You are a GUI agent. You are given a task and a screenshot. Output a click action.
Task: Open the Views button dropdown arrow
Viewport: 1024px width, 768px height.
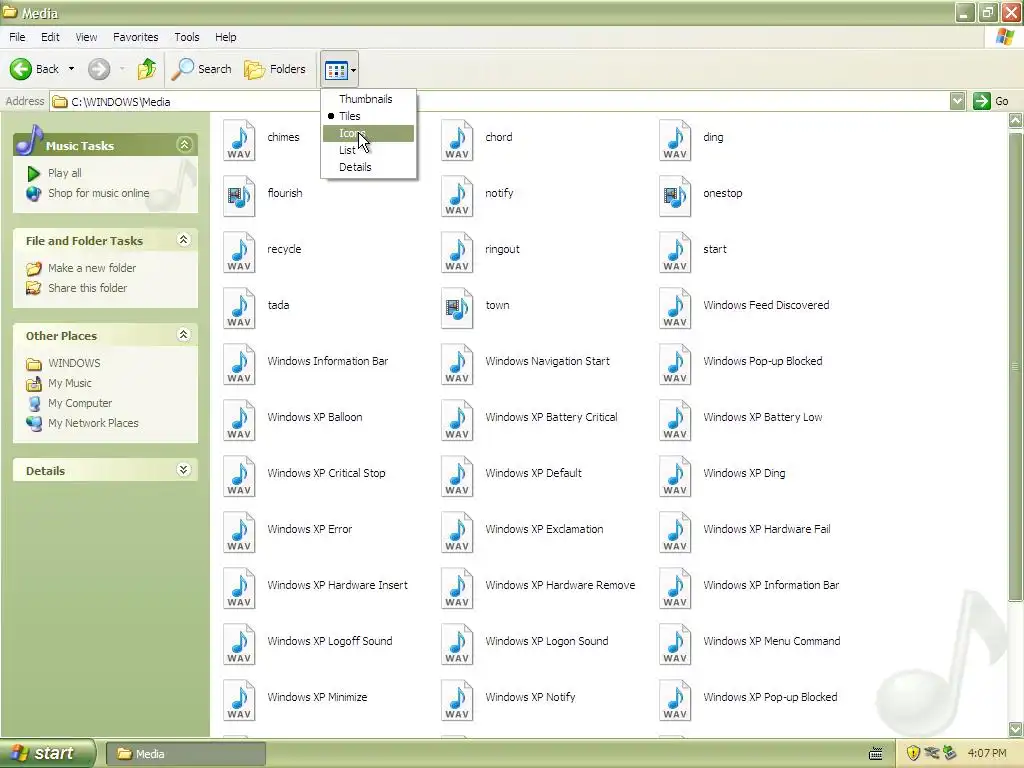pos(353,70)
